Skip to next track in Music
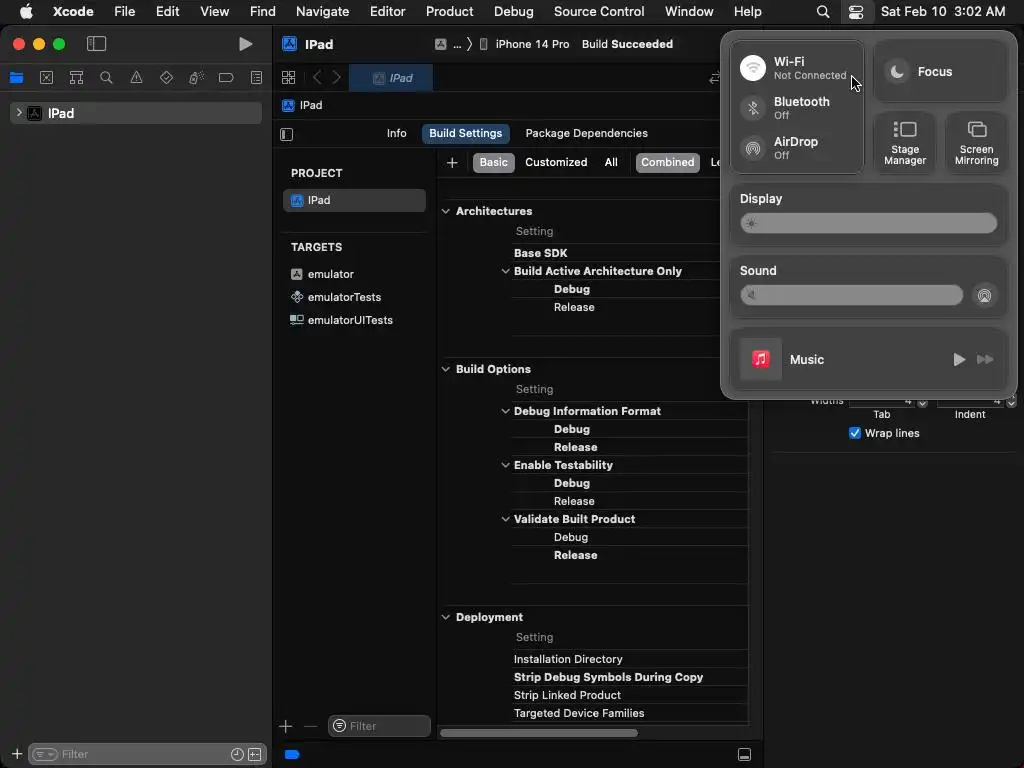This screenshot has width=1024, height=768. click(x=985, y=360)
